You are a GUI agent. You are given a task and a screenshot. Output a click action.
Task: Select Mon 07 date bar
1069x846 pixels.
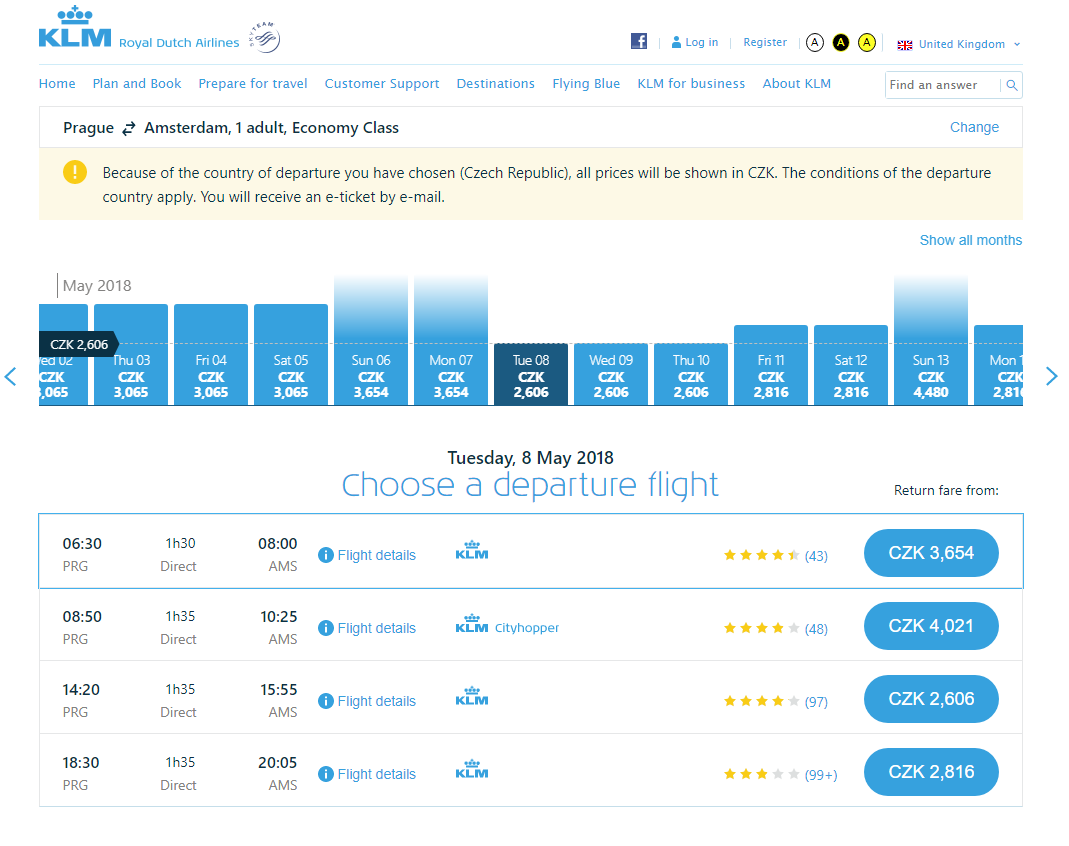(451, 341)
